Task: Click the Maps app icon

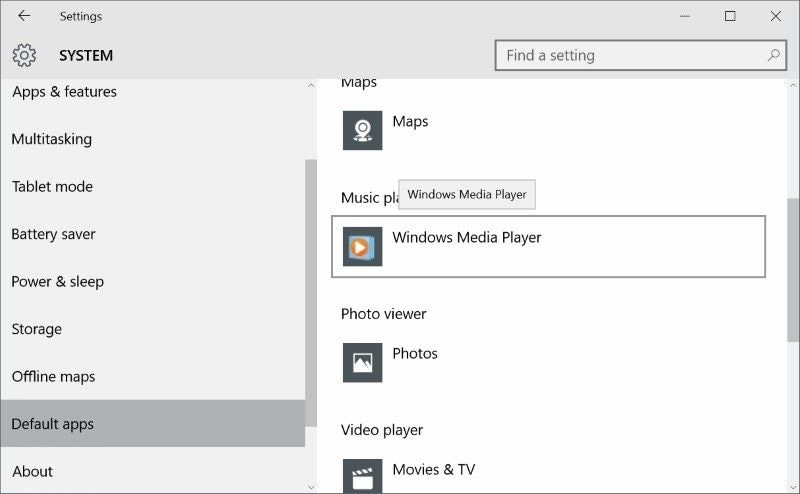Action: point(362,130)
